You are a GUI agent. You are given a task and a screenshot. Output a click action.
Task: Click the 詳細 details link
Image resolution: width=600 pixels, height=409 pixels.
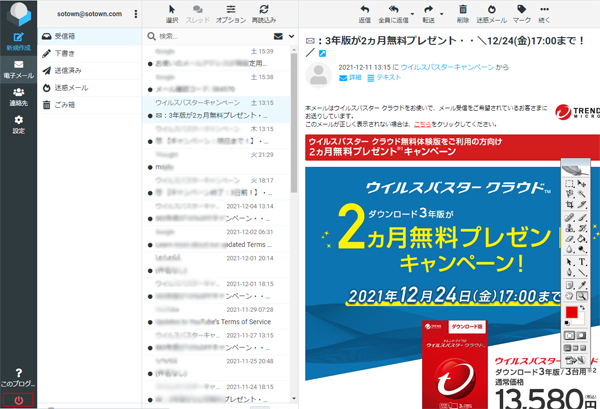(351, 78)
